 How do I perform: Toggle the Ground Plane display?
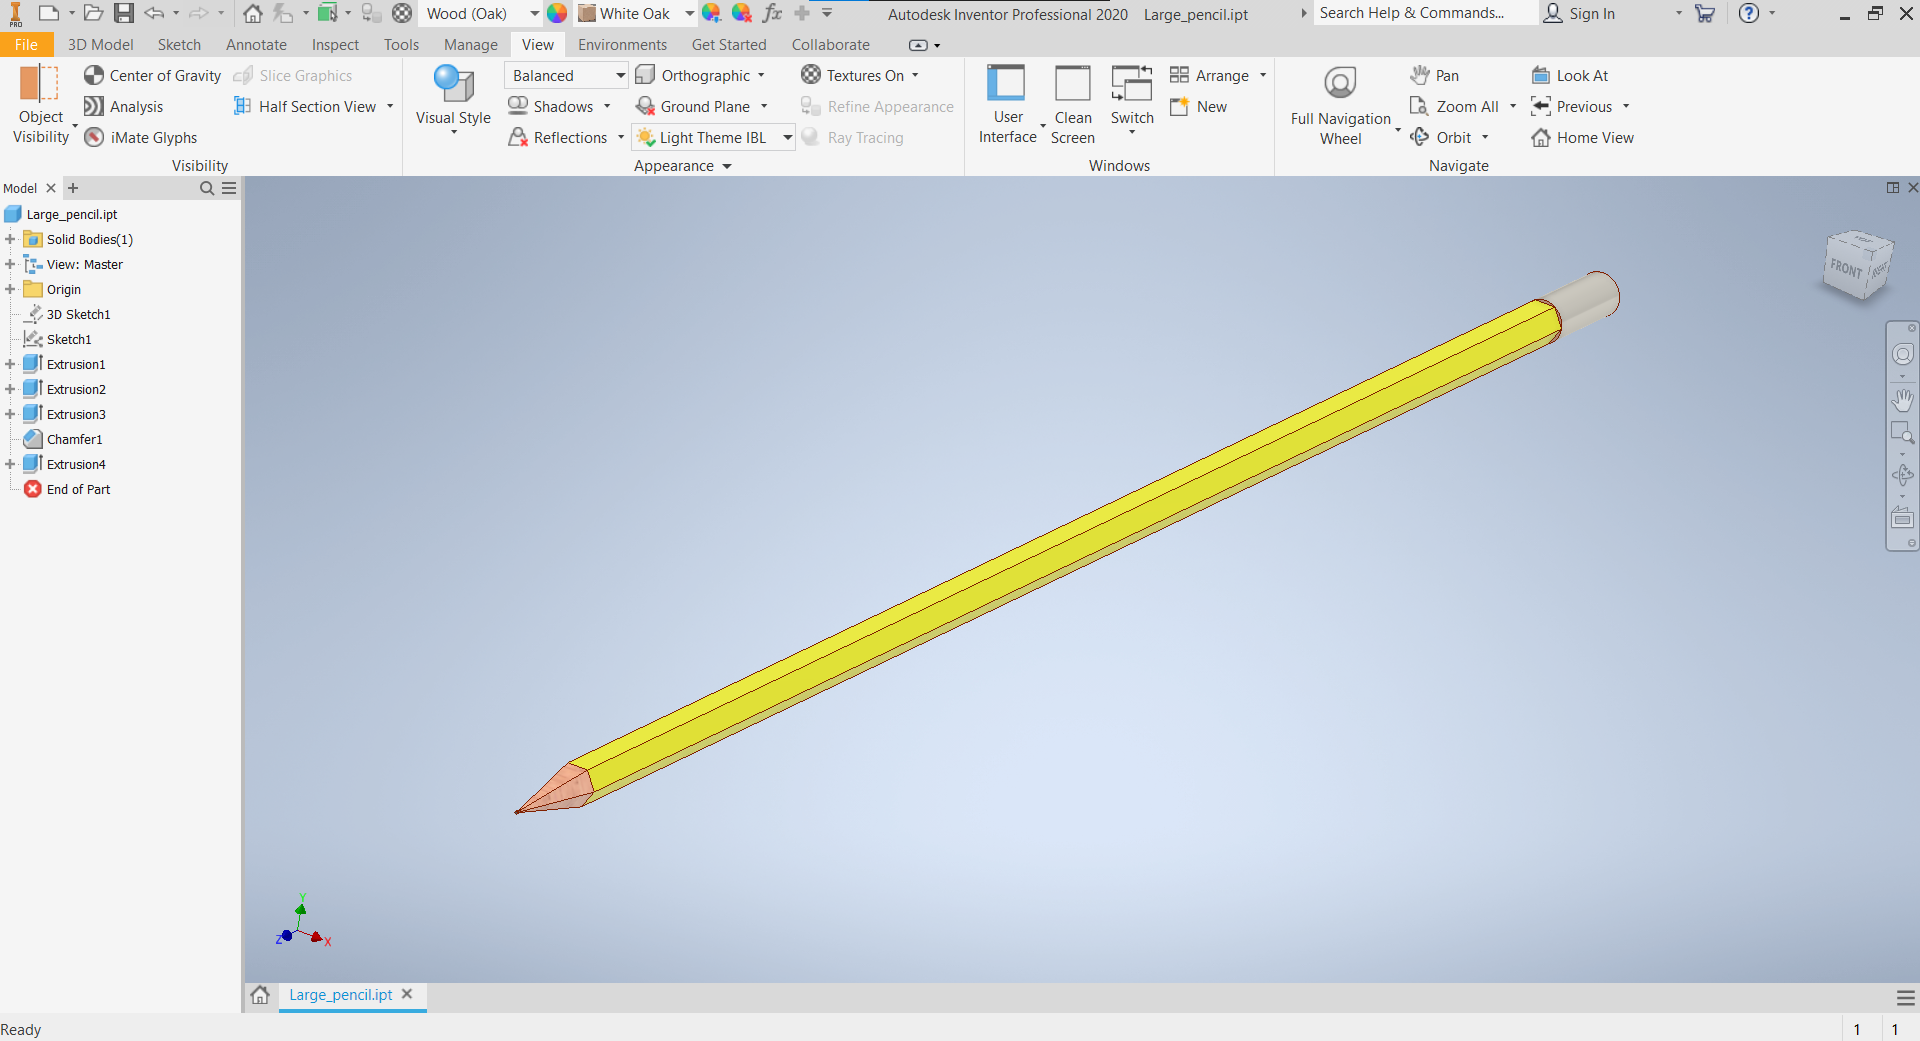point(693,106)
